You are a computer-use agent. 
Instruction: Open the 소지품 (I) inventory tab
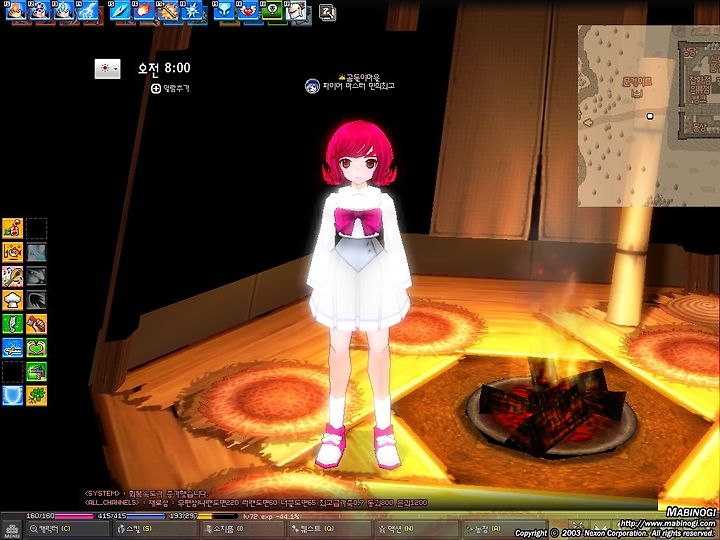pyautogui.click(x=242, y=529)
